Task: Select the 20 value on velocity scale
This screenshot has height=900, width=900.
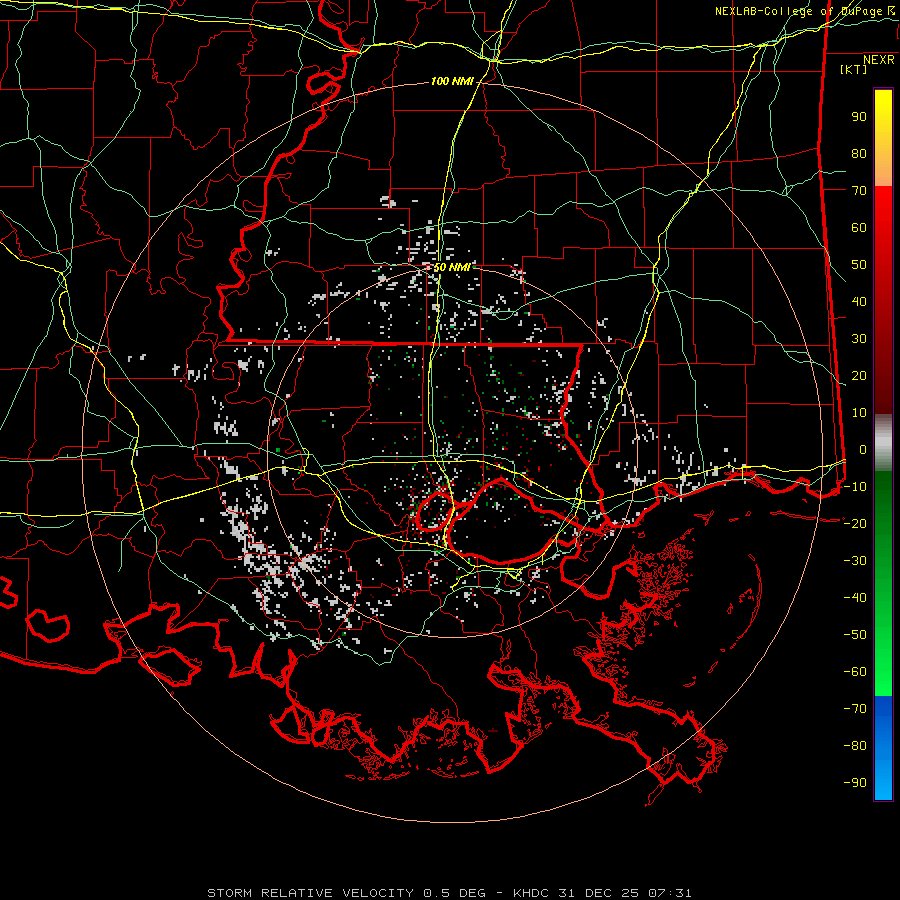Action: point(859,375)
